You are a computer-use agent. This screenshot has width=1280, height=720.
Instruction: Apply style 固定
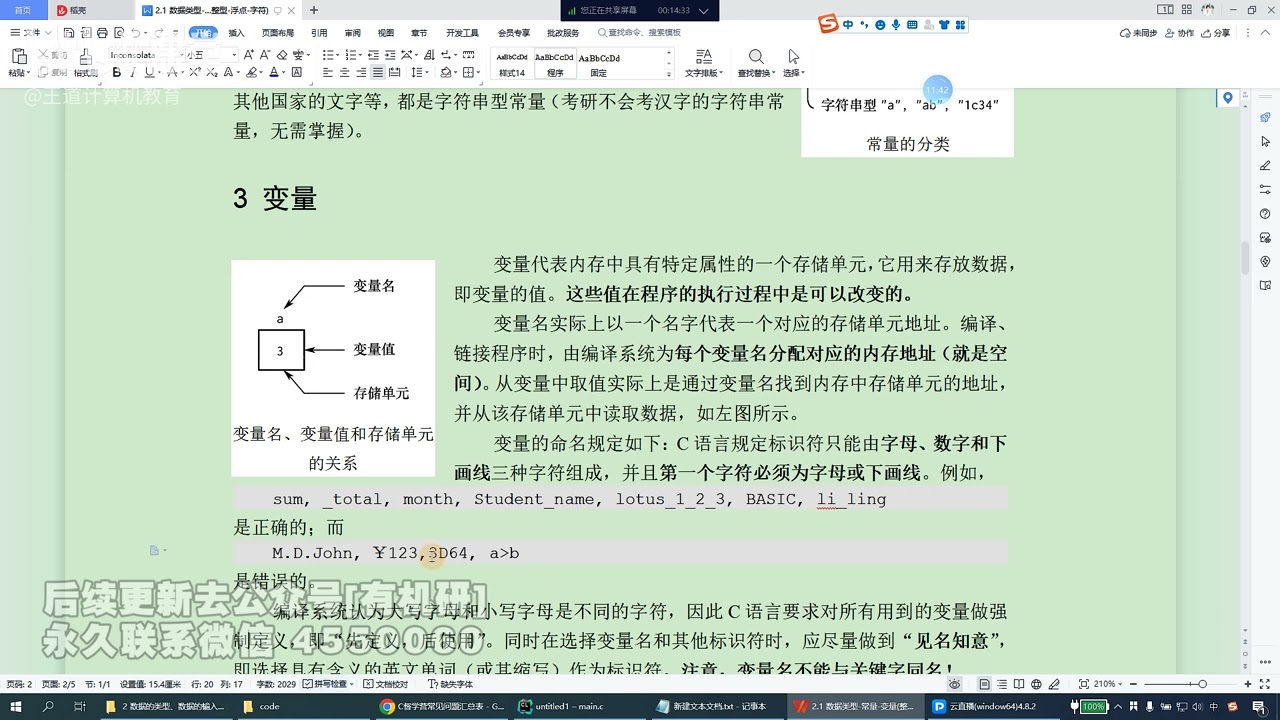(x=598, y=64)
